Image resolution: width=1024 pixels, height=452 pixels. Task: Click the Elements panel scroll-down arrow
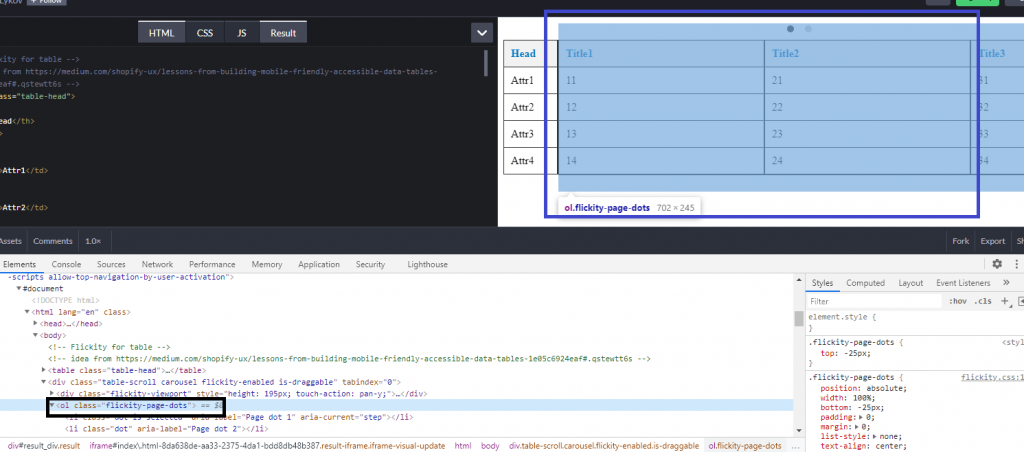click(x=799, y=431)
